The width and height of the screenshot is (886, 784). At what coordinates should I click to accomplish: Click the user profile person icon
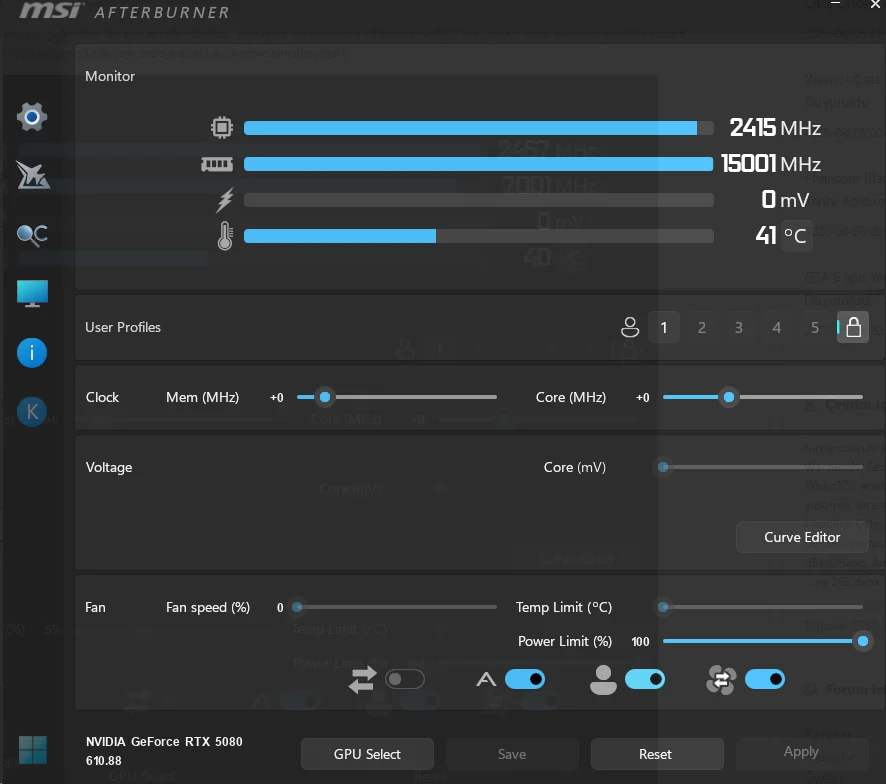pos(629,327)
